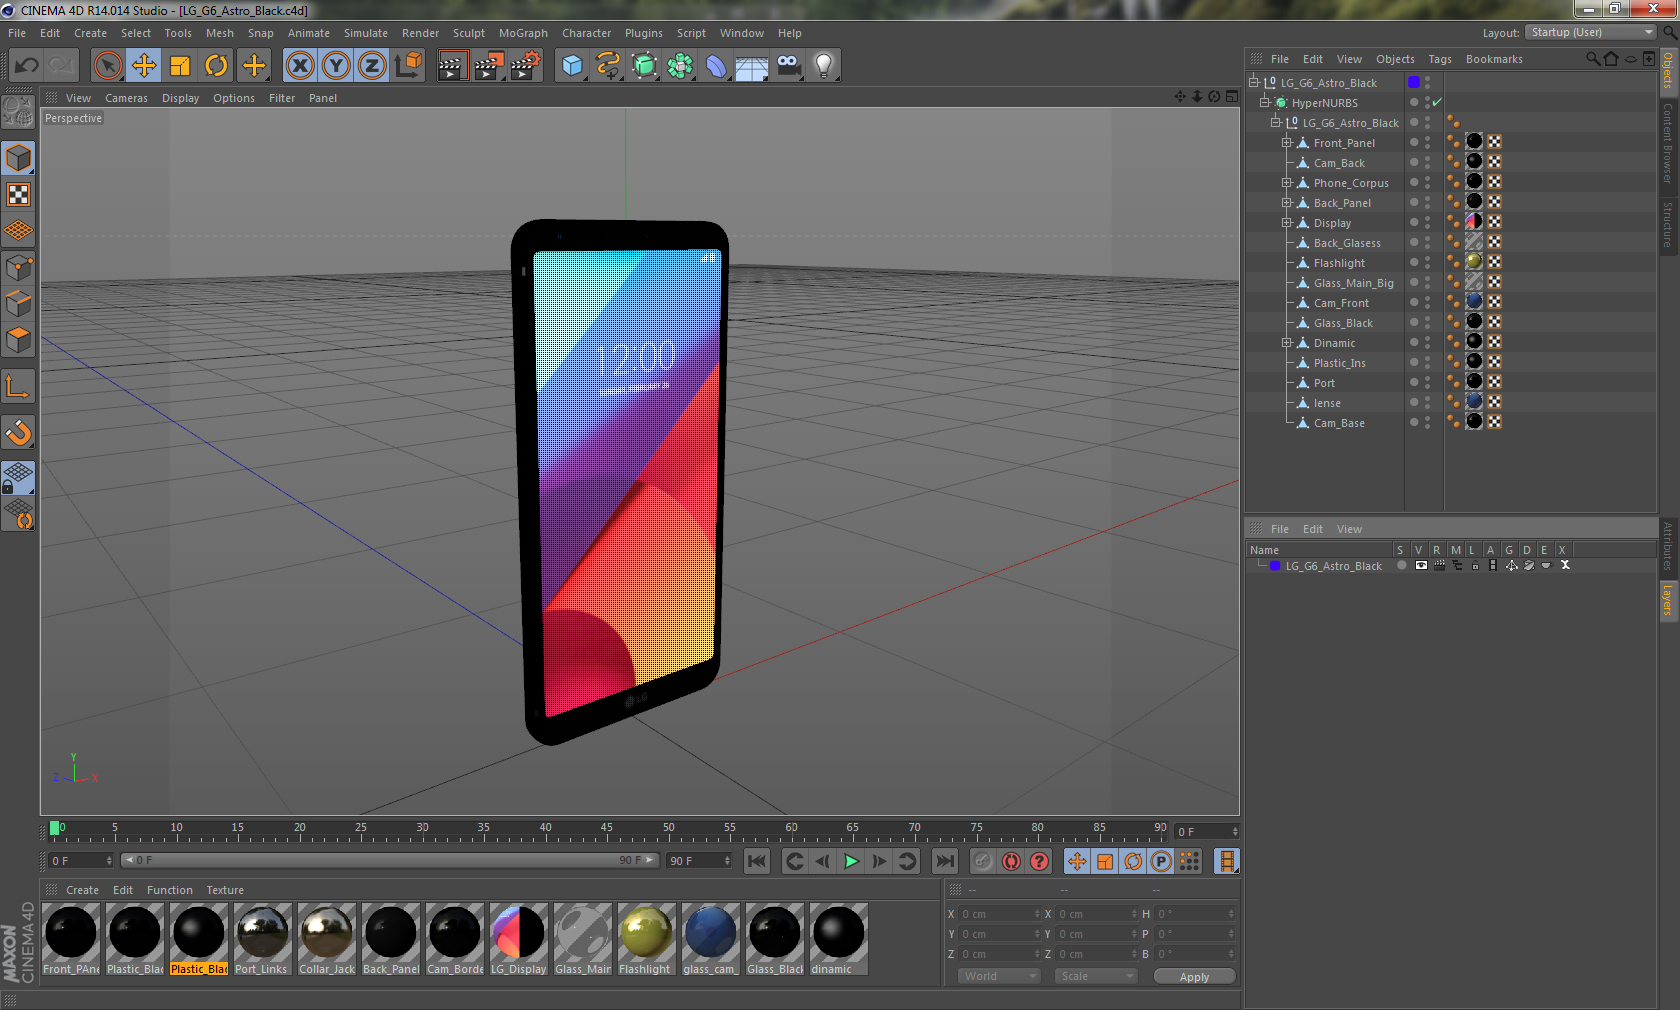Expand the Dinamic object

pyautogui.click(x=1287, y=343)
